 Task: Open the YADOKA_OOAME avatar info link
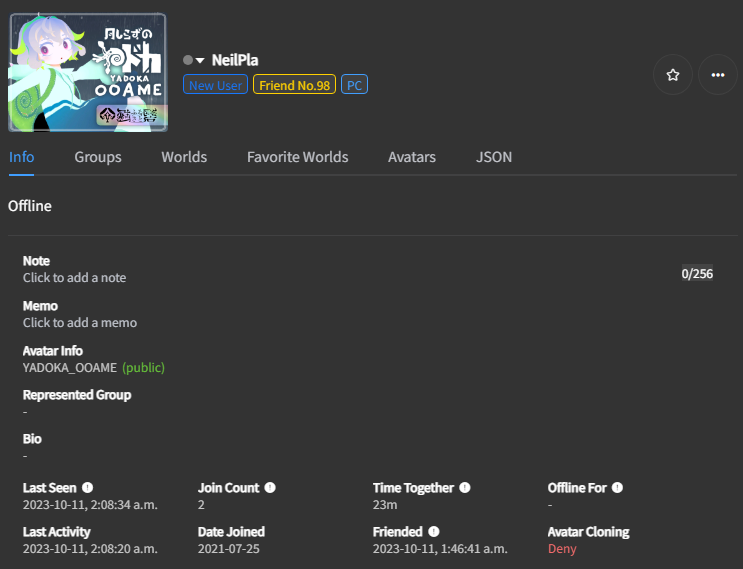[x=70, y=368]
